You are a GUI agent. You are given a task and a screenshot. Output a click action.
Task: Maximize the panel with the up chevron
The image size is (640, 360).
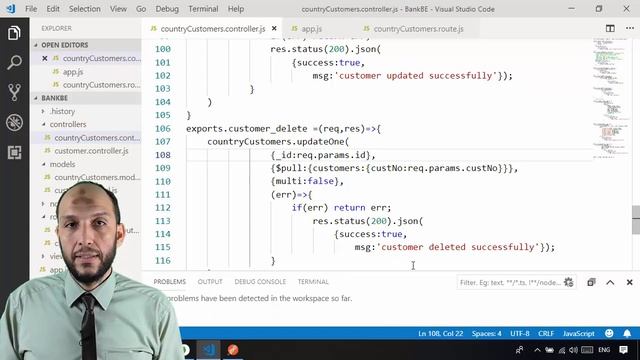click(610, 282)
